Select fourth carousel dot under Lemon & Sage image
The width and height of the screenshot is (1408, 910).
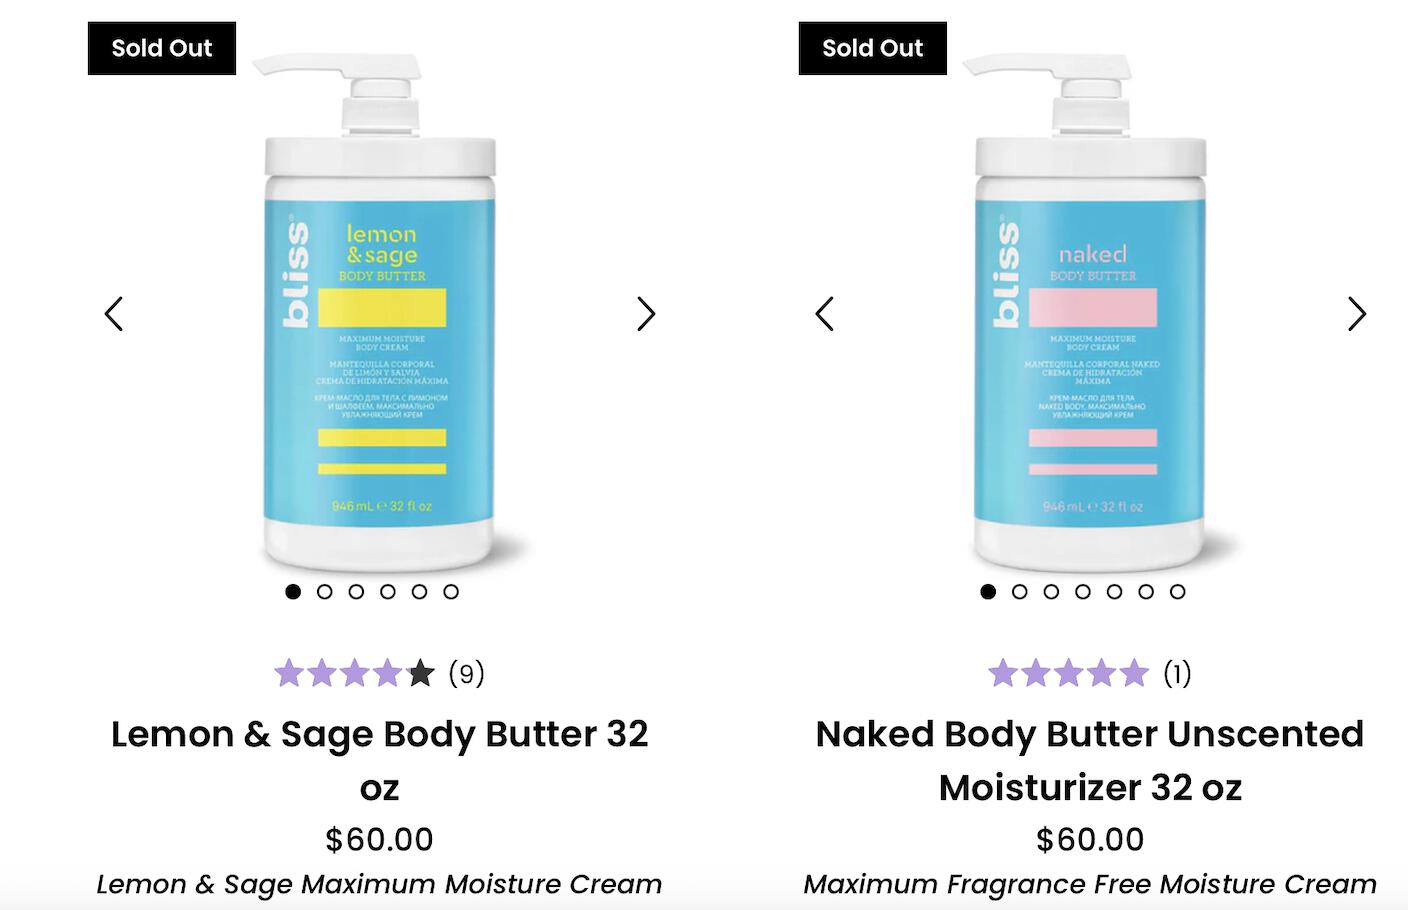pos(388,592)
